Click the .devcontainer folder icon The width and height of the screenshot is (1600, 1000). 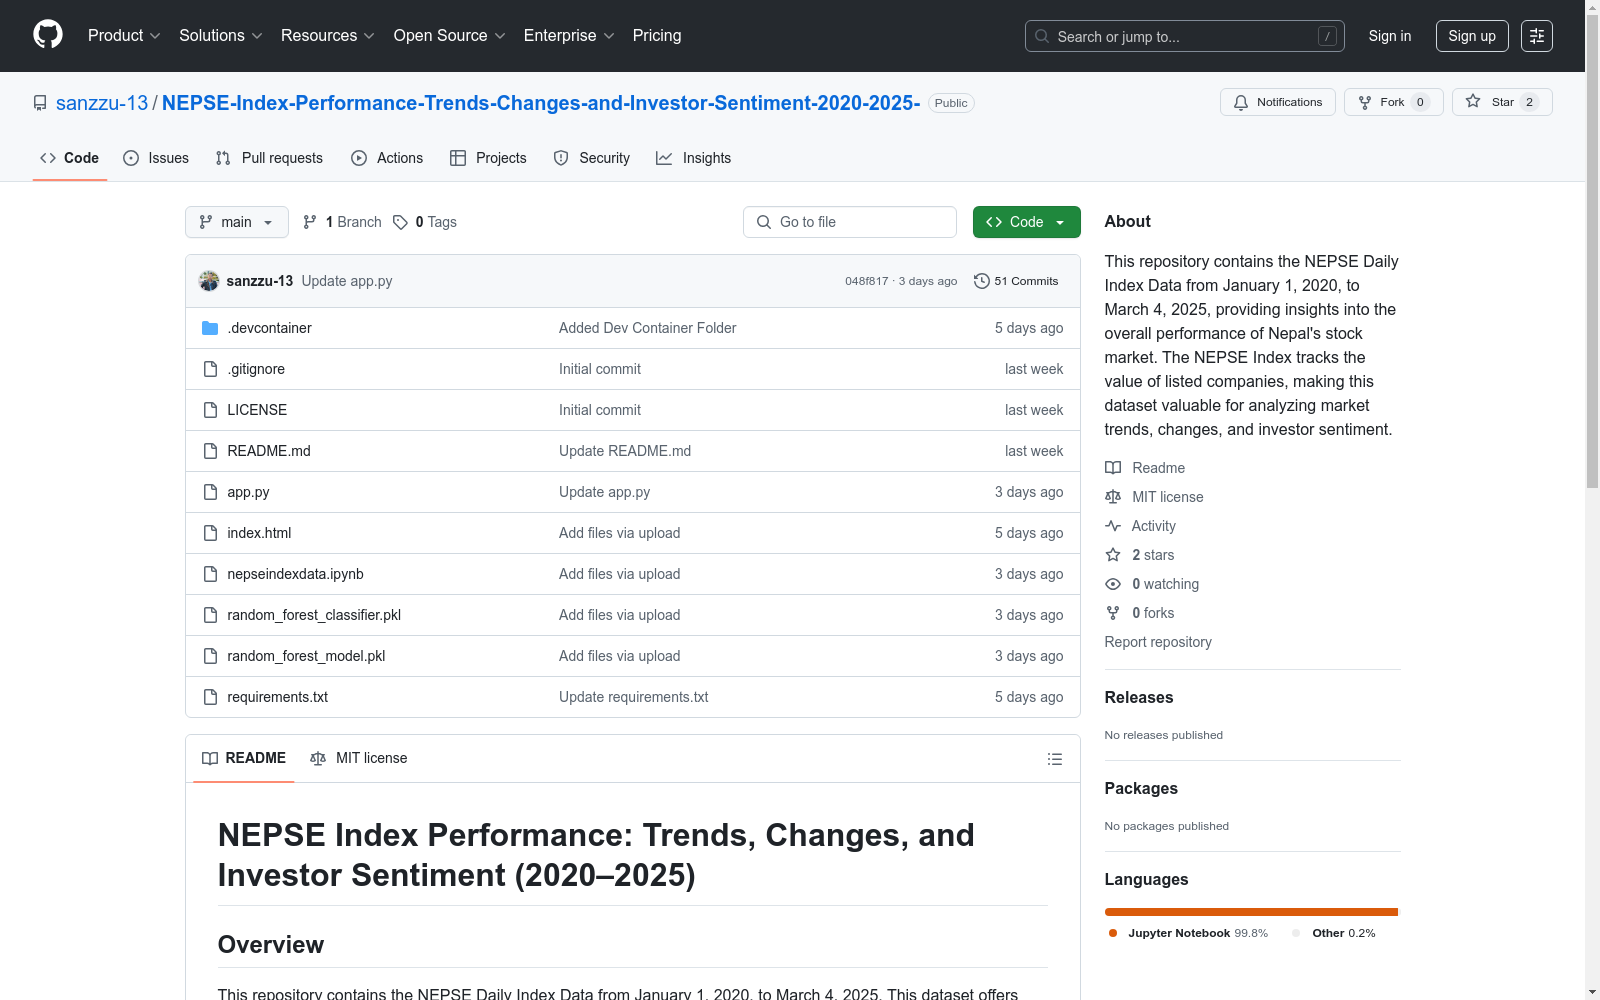pos(210,328)
